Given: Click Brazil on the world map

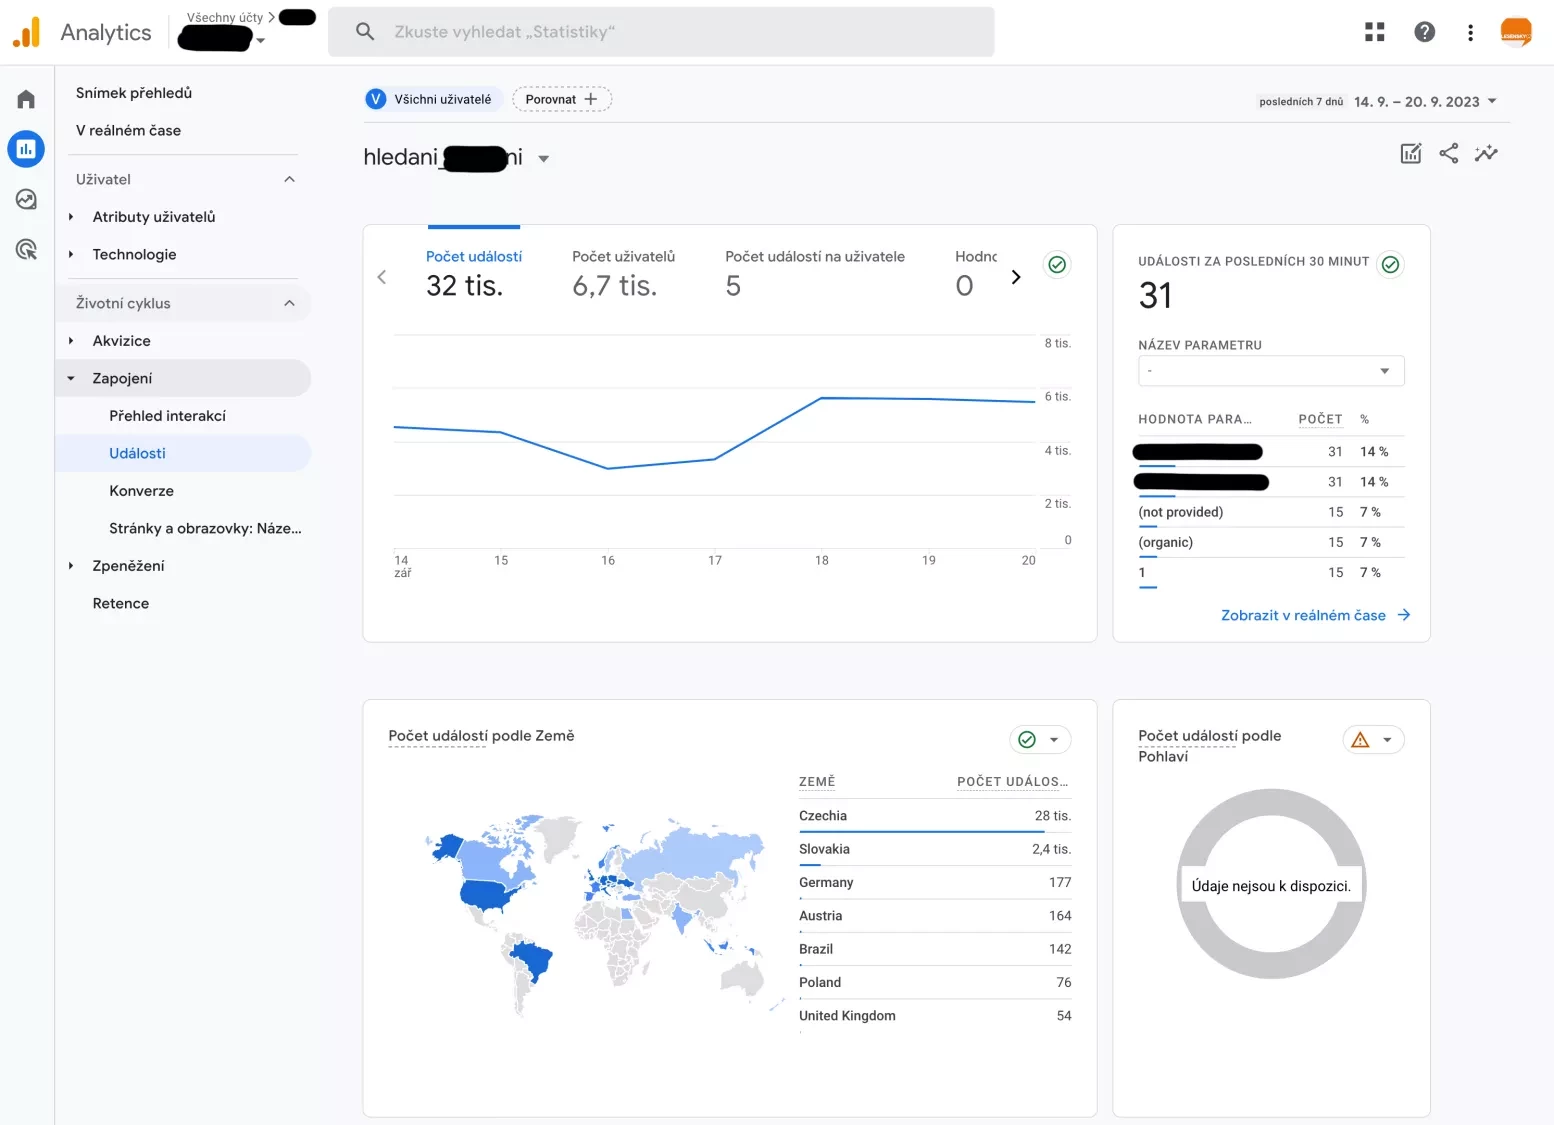Looking at the screenshot, I should [x=530, y=961].
